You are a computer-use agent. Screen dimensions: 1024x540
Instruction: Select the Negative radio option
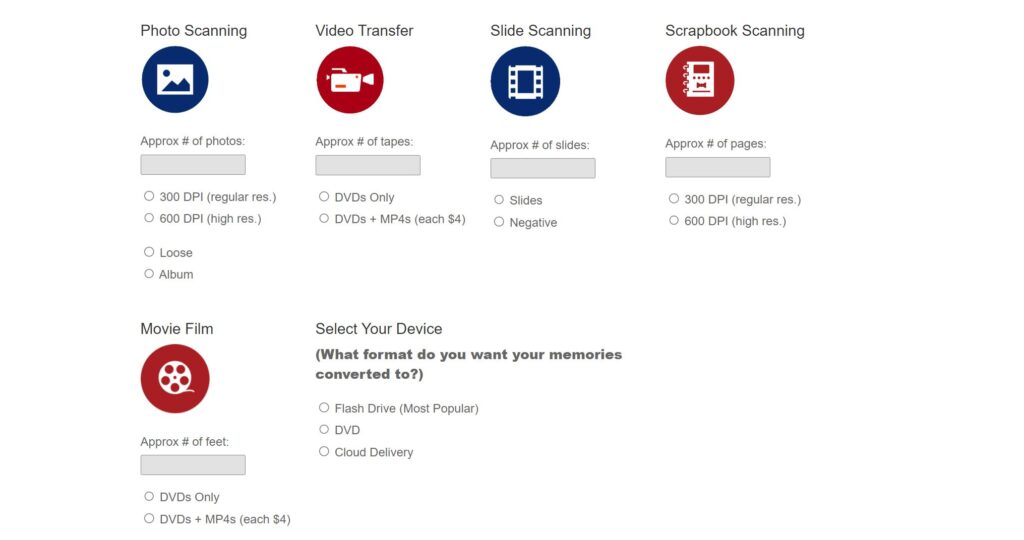pyautogui.click(x=500, y=222)
